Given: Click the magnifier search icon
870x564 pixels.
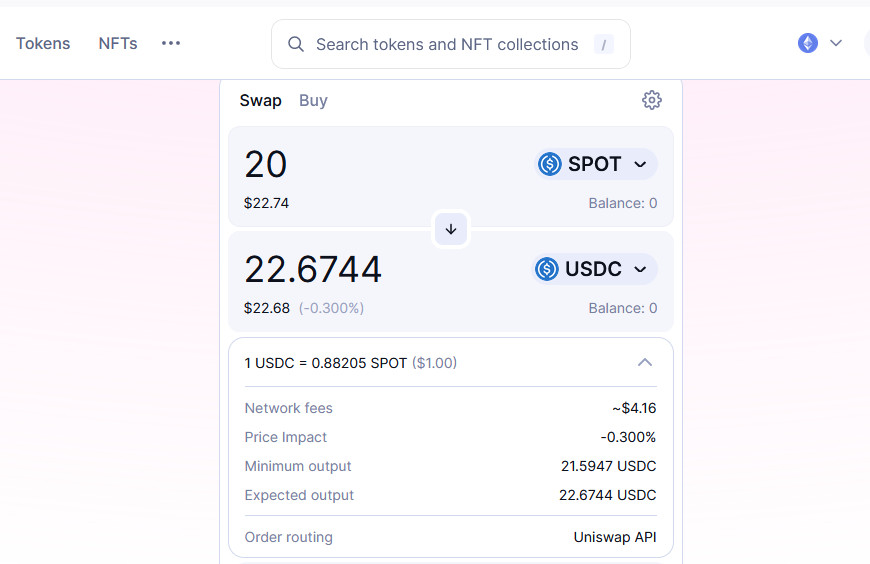Looking at the screenshot, I should 296,44.
